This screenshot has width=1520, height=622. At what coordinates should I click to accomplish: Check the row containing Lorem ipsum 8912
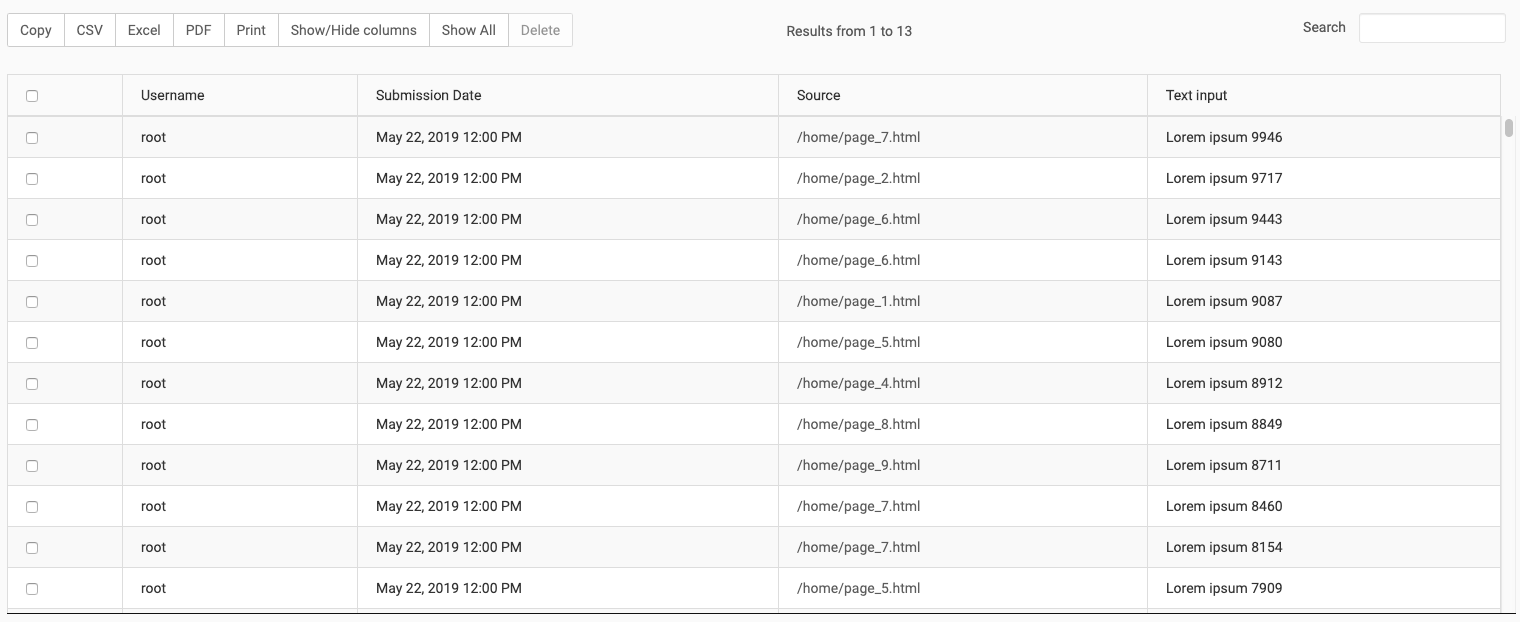click(x=31, y=383)
